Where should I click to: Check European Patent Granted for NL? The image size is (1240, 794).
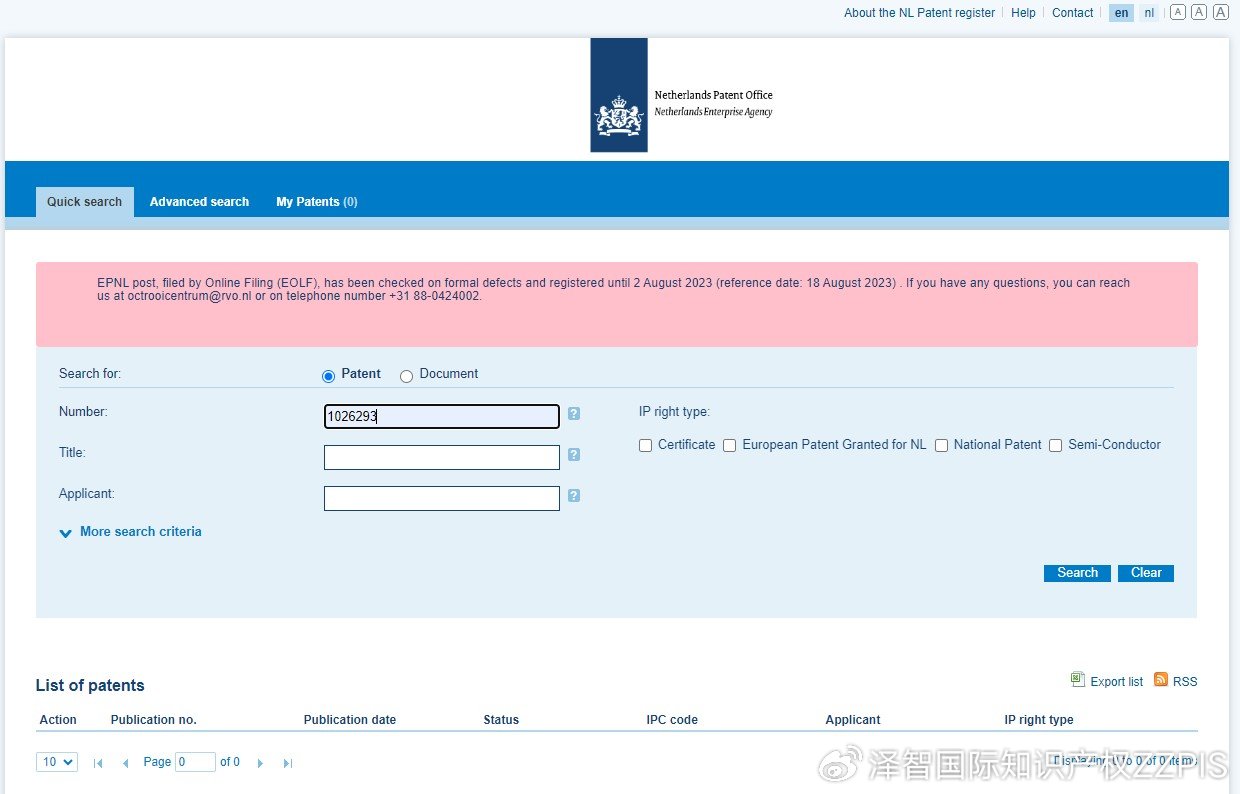pos(729,445)
